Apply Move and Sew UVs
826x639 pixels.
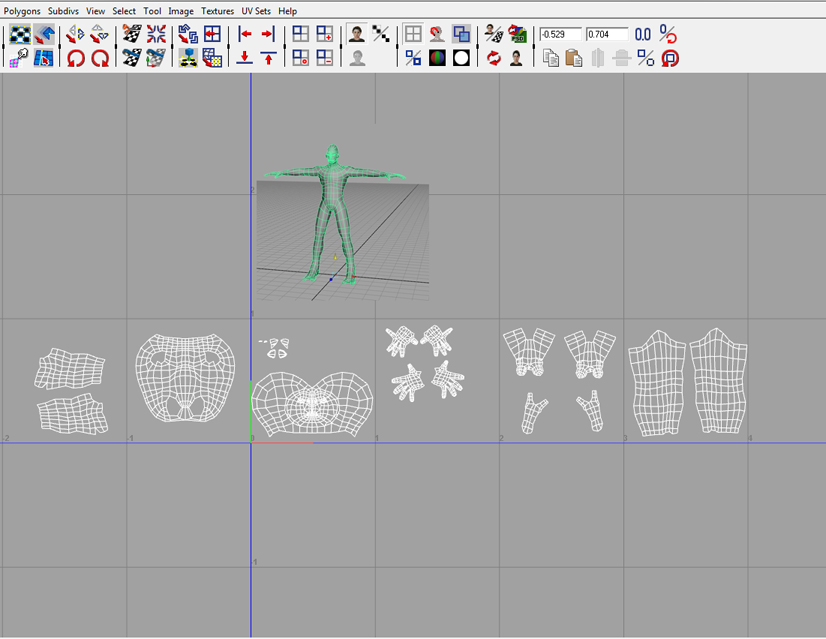[154, 58]
